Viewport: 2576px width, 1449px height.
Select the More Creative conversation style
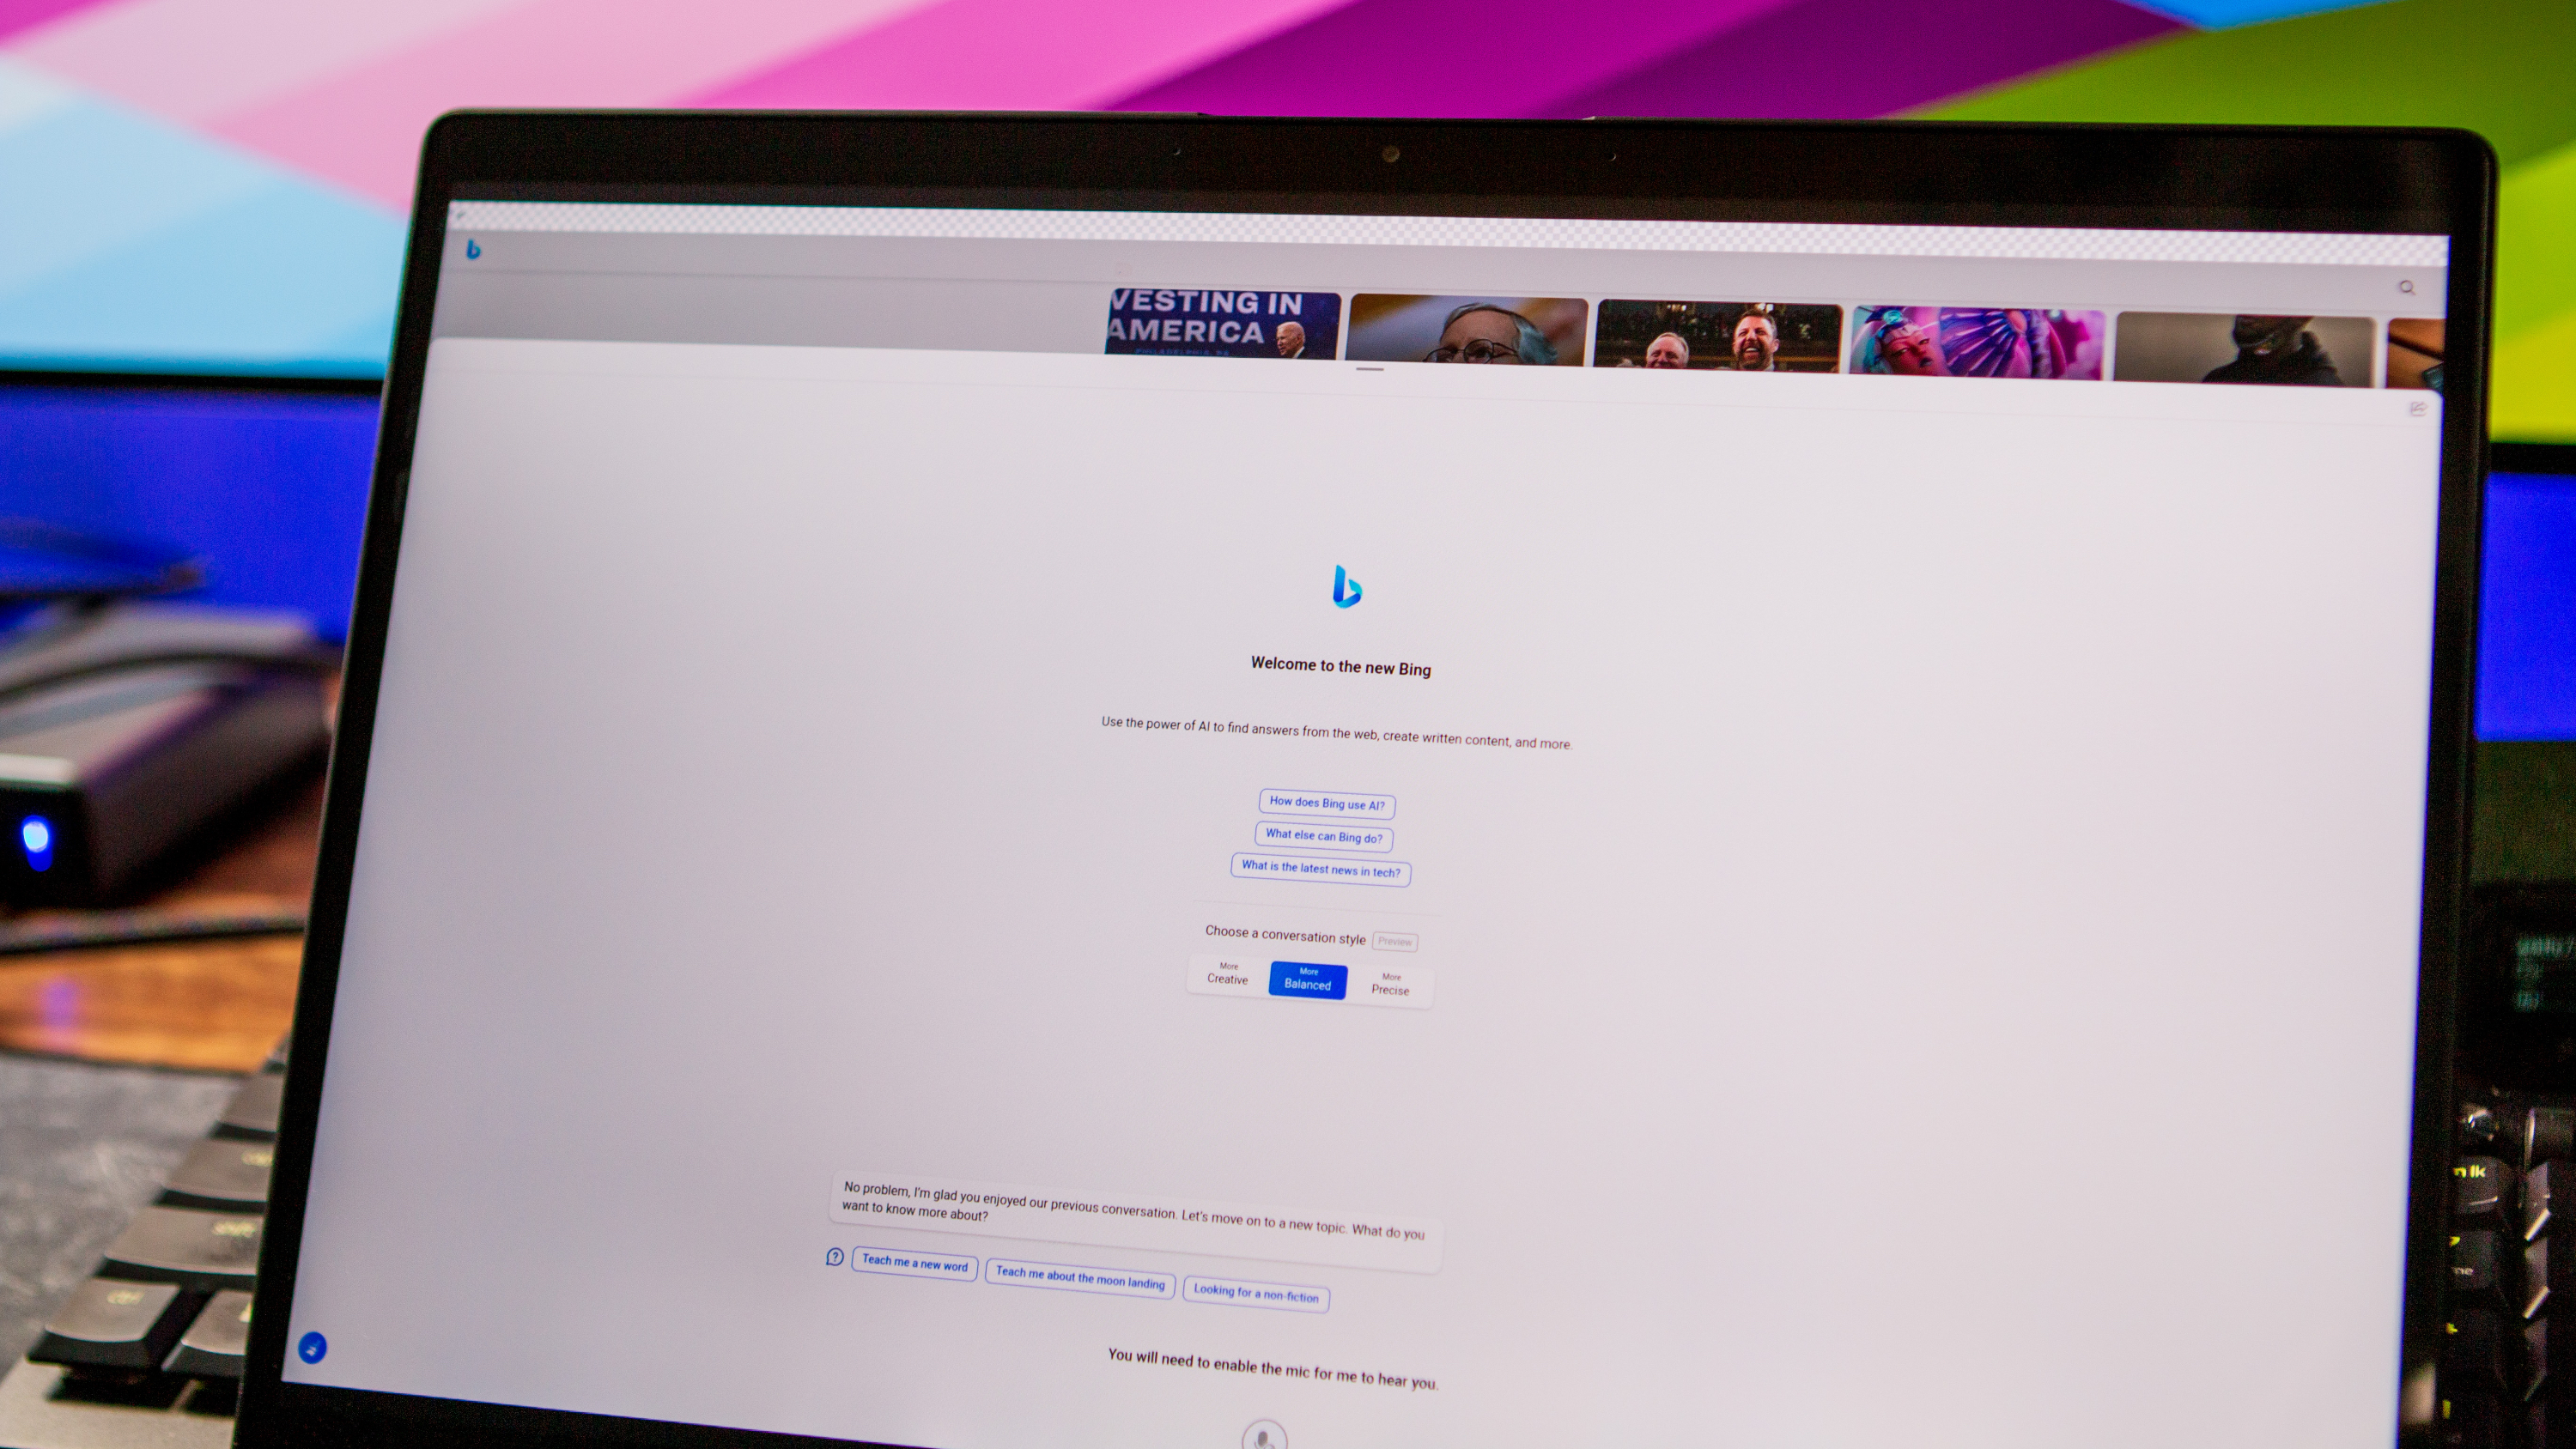1224,977
